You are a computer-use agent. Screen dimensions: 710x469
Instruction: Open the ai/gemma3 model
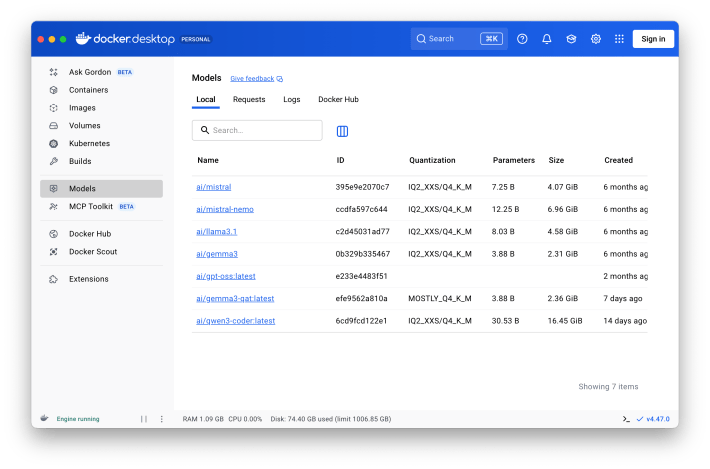[x=217, y=254]
